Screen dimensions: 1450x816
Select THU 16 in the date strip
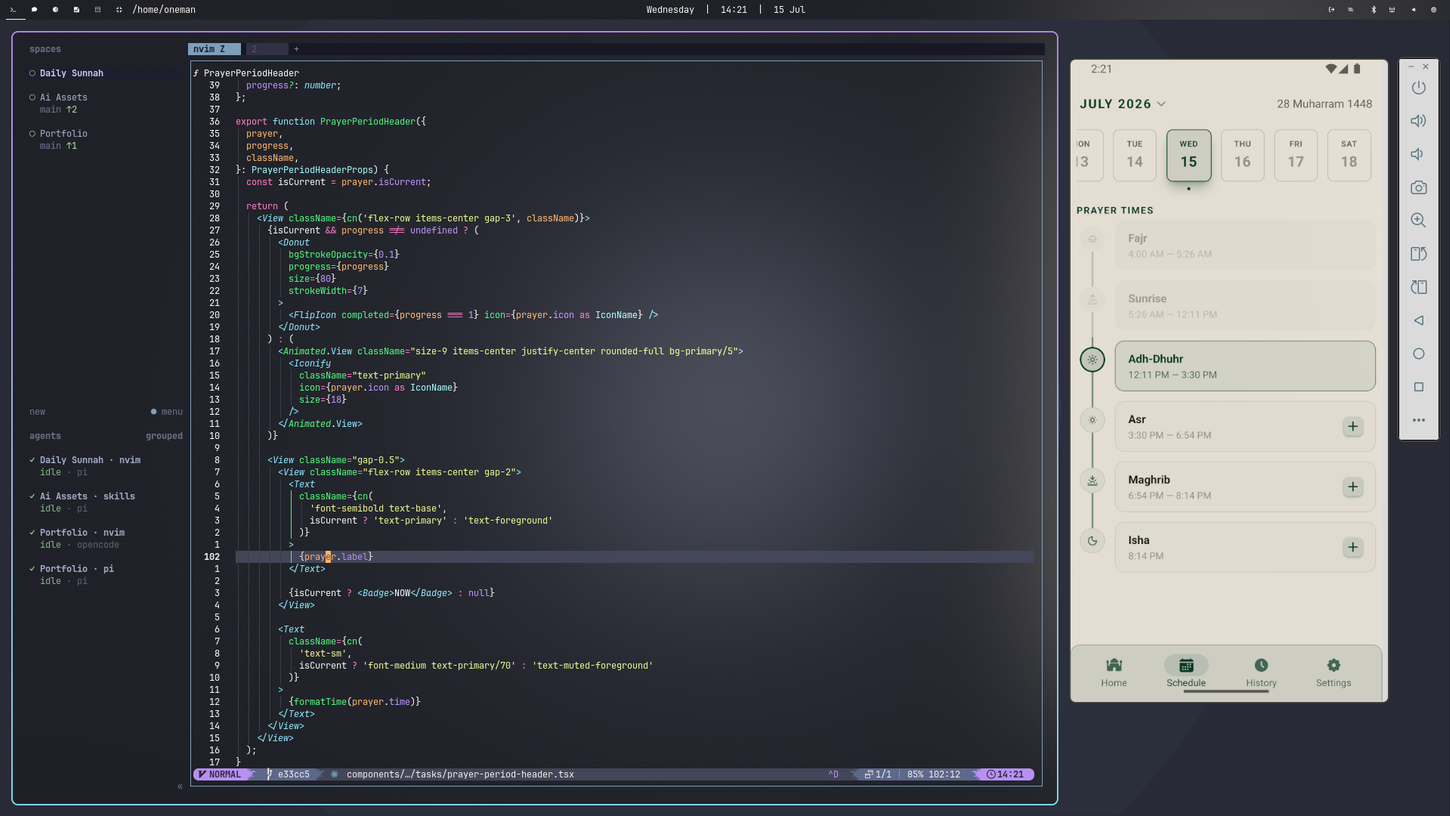tap(1242, 155)
